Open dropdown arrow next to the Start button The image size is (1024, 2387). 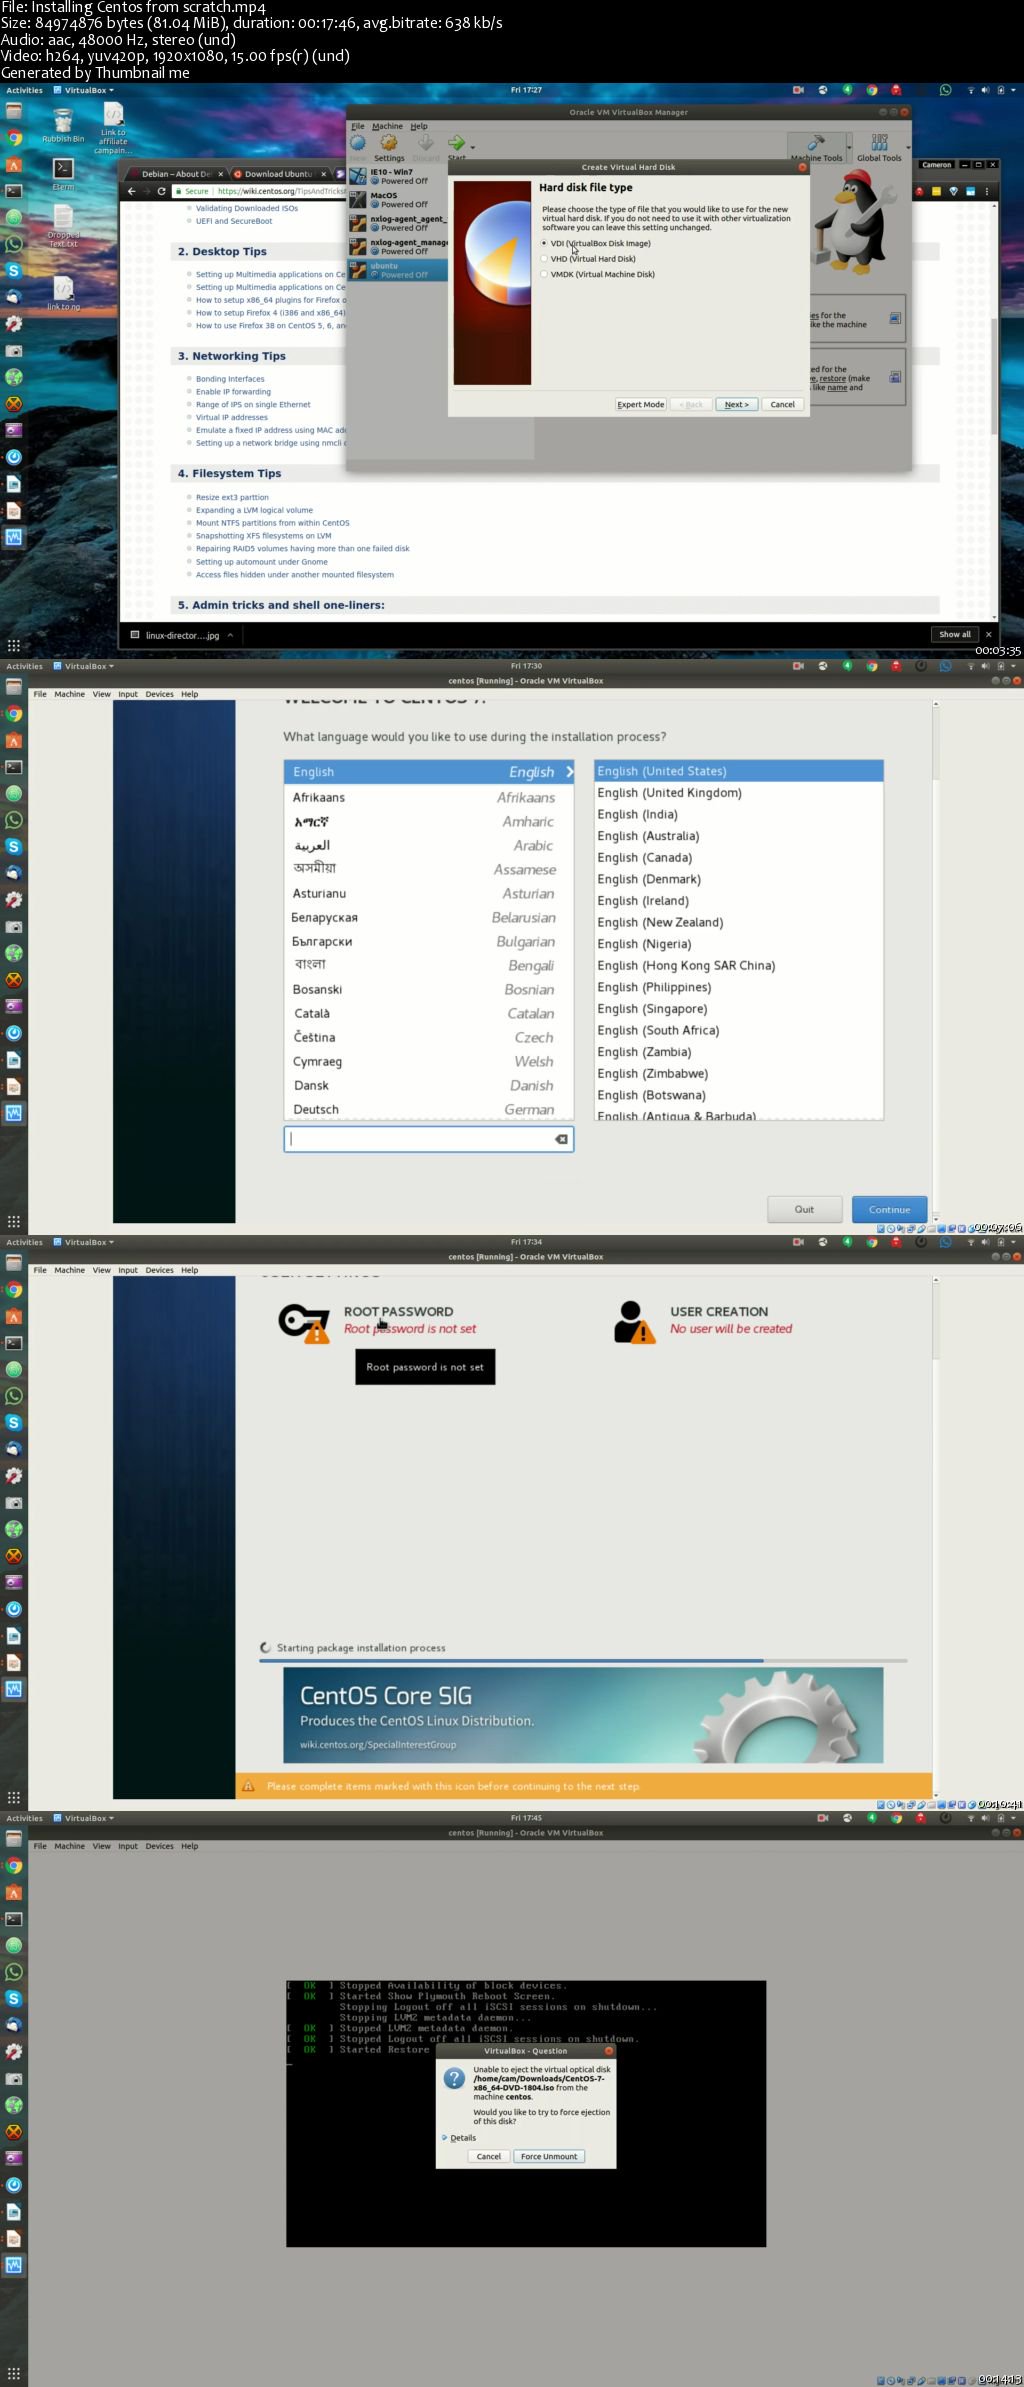tap(473, 147)
